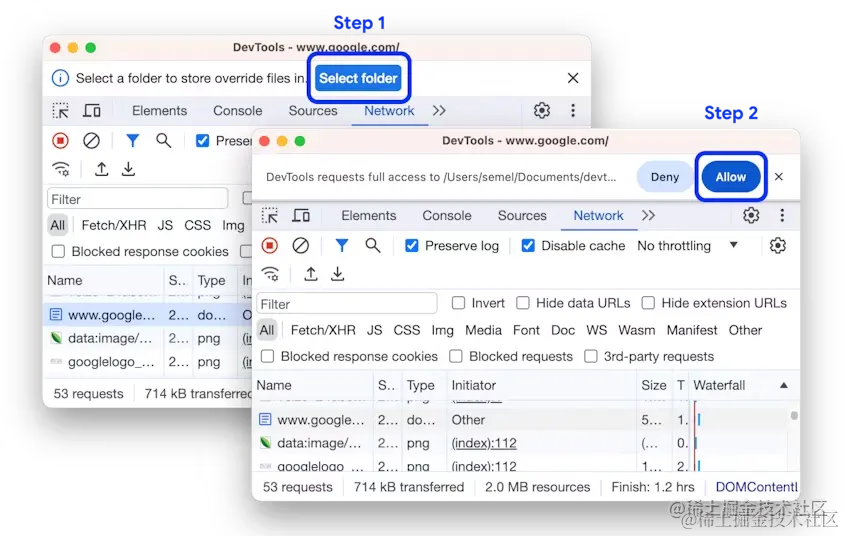Clear network log in back window
Viewport: 845px width, 536px height.
(91, 141)
